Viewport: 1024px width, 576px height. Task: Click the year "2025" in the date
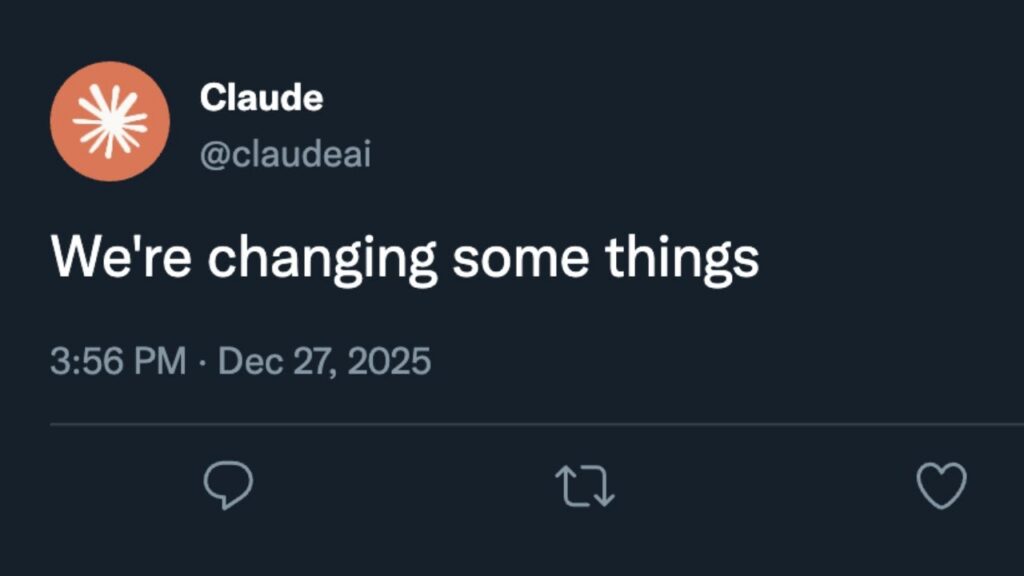[x=391, y=360]
